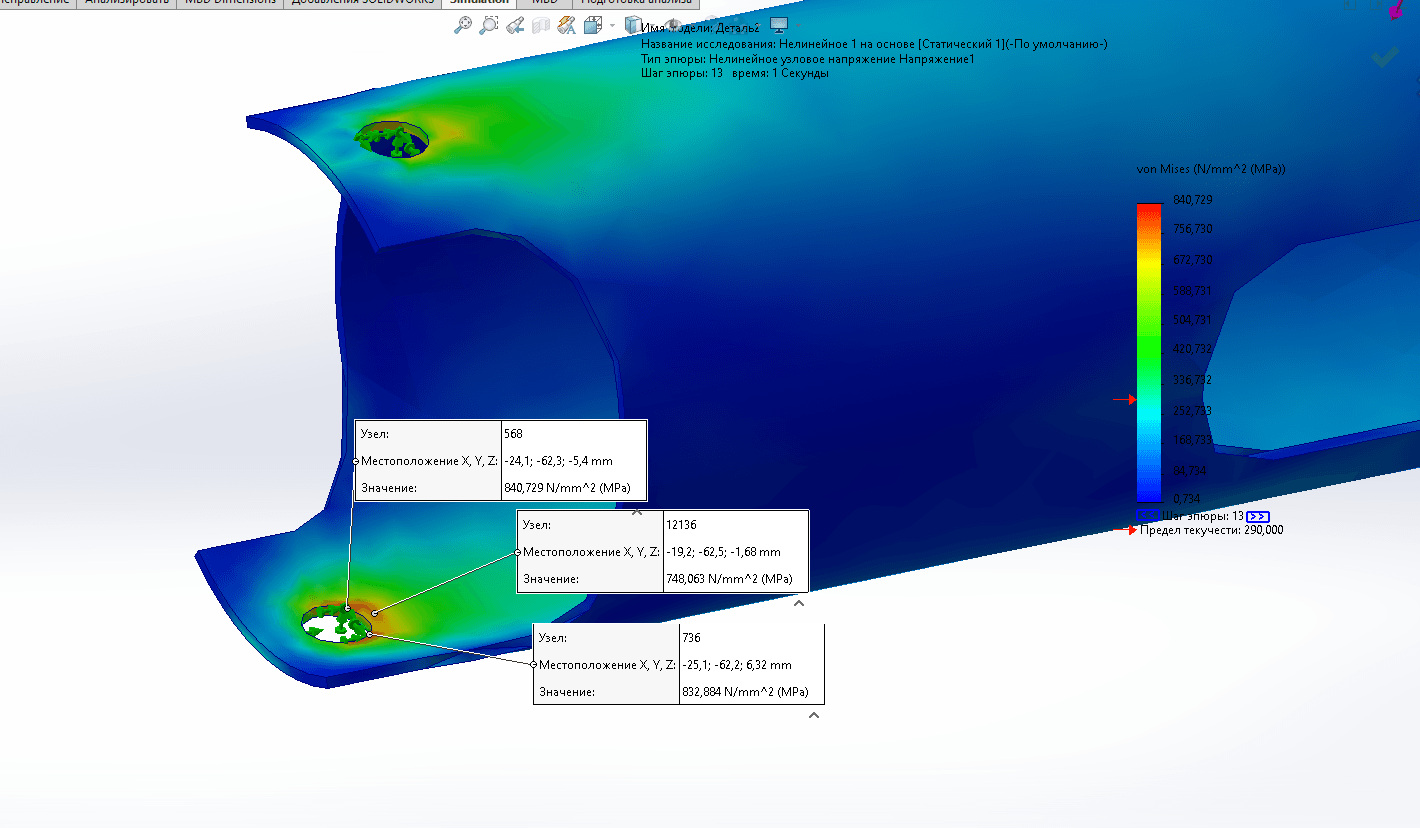Click the Previous View icon
The image size is (1420, 828).
pyautogui.click(x=515, y=26)
